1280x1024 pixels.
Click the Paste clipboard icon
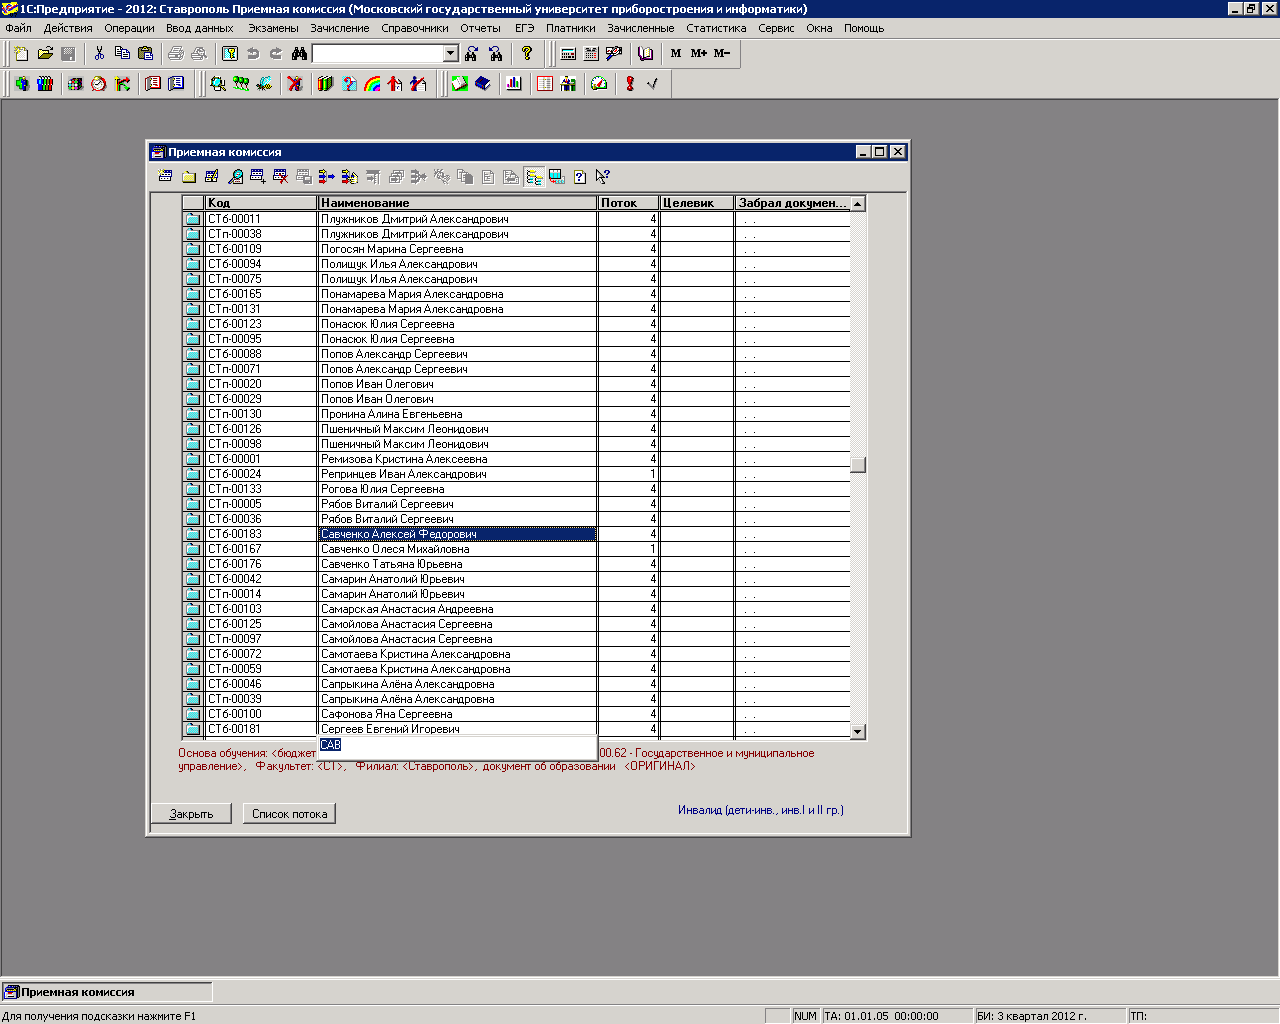146,53
